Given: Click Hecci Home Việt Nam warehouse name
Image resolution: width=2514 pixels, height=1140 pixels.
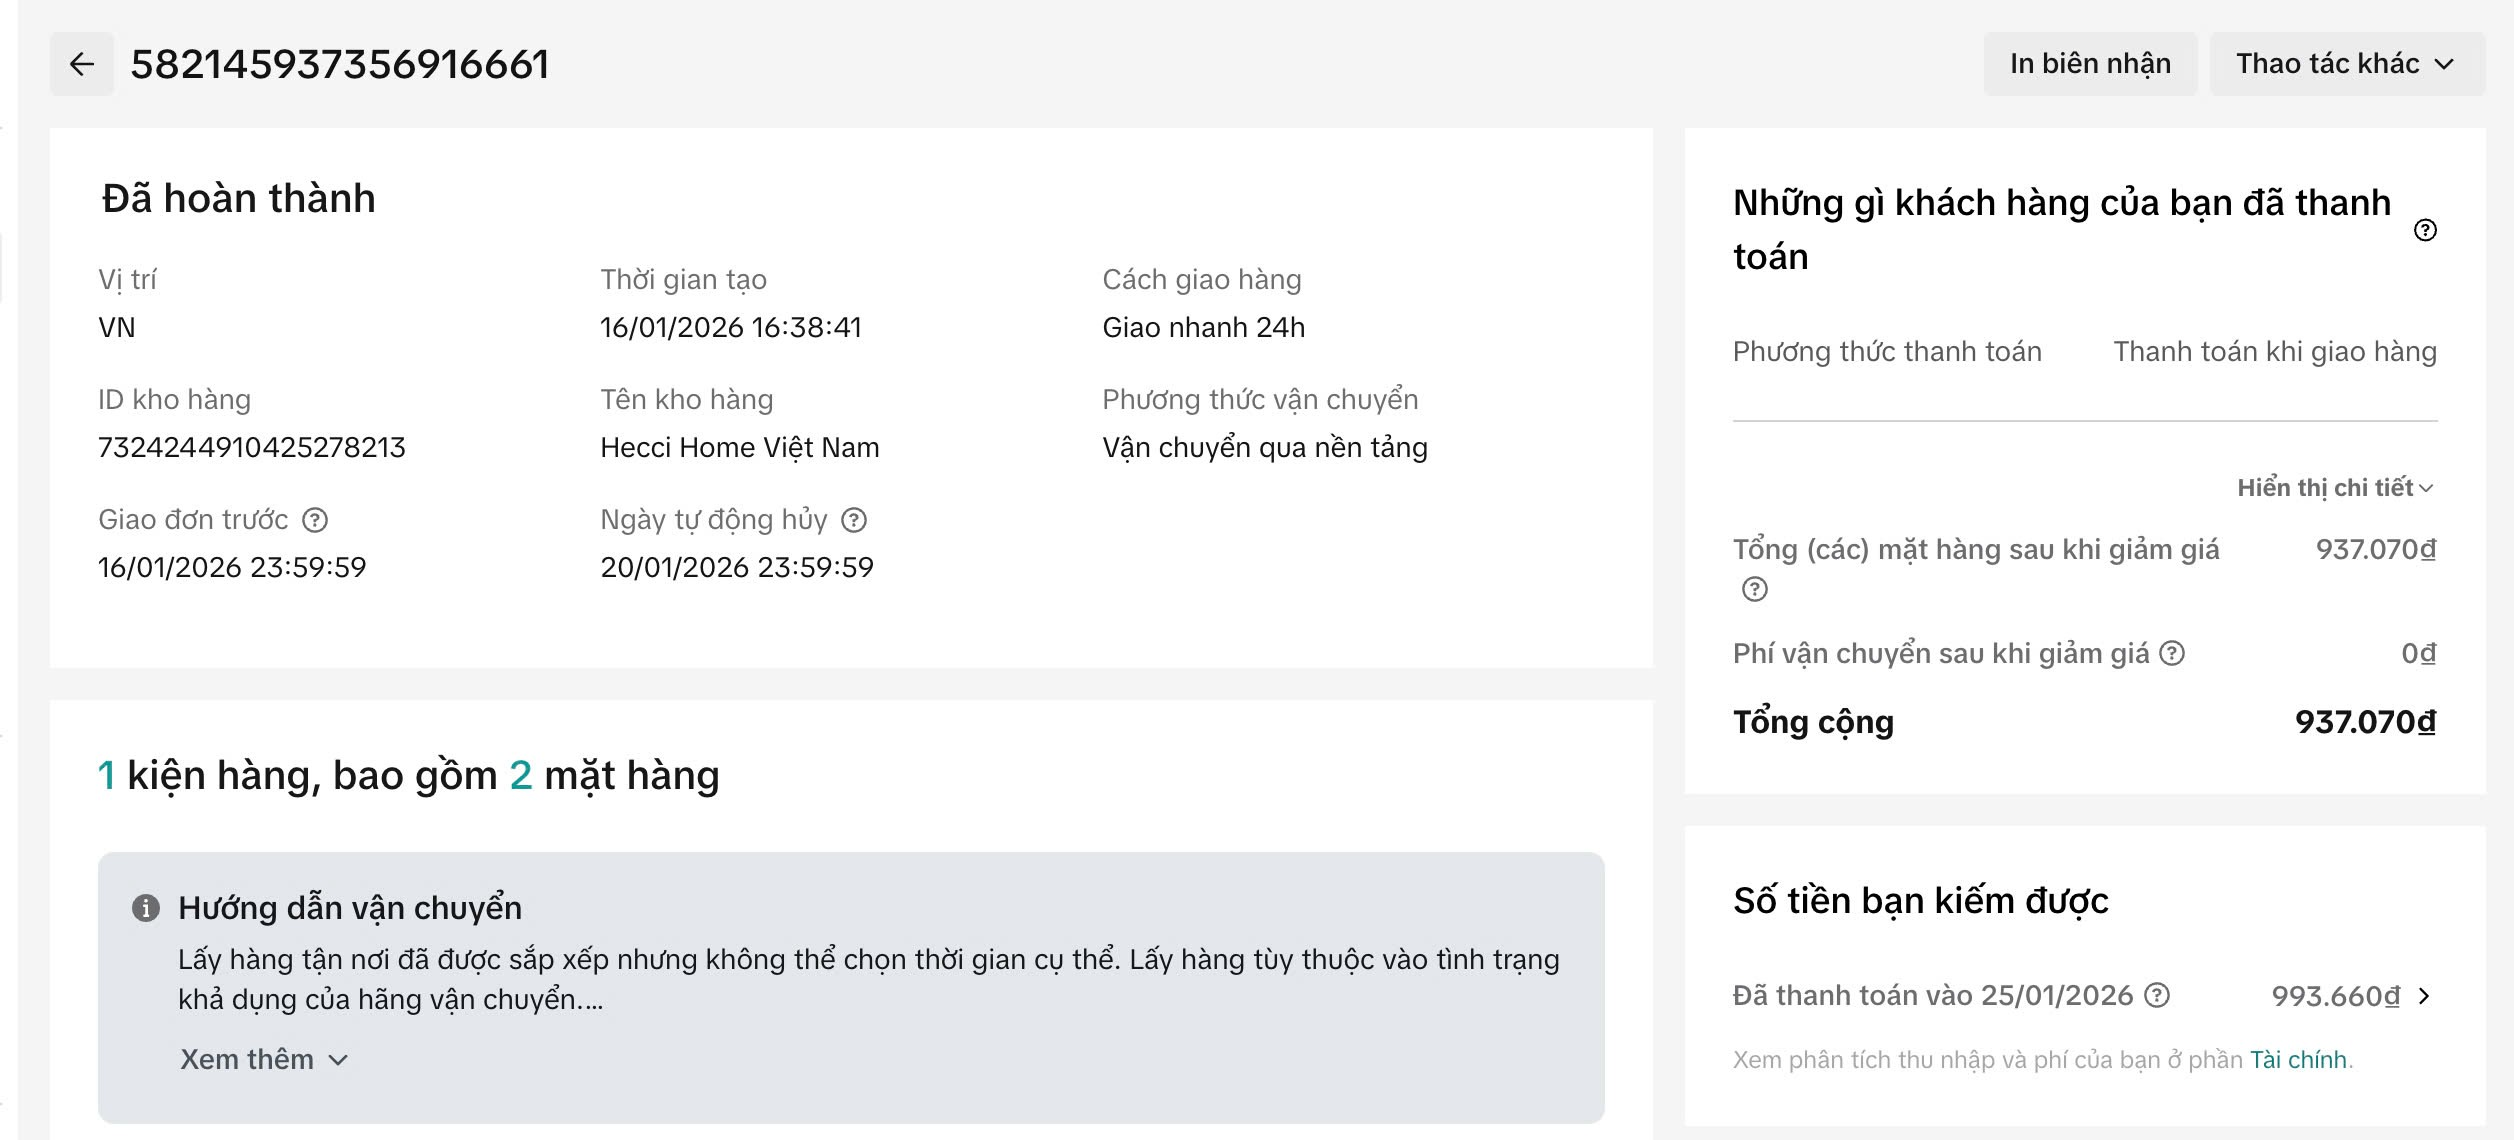Looking at the screenshot, I should click(x=740, y=448).
